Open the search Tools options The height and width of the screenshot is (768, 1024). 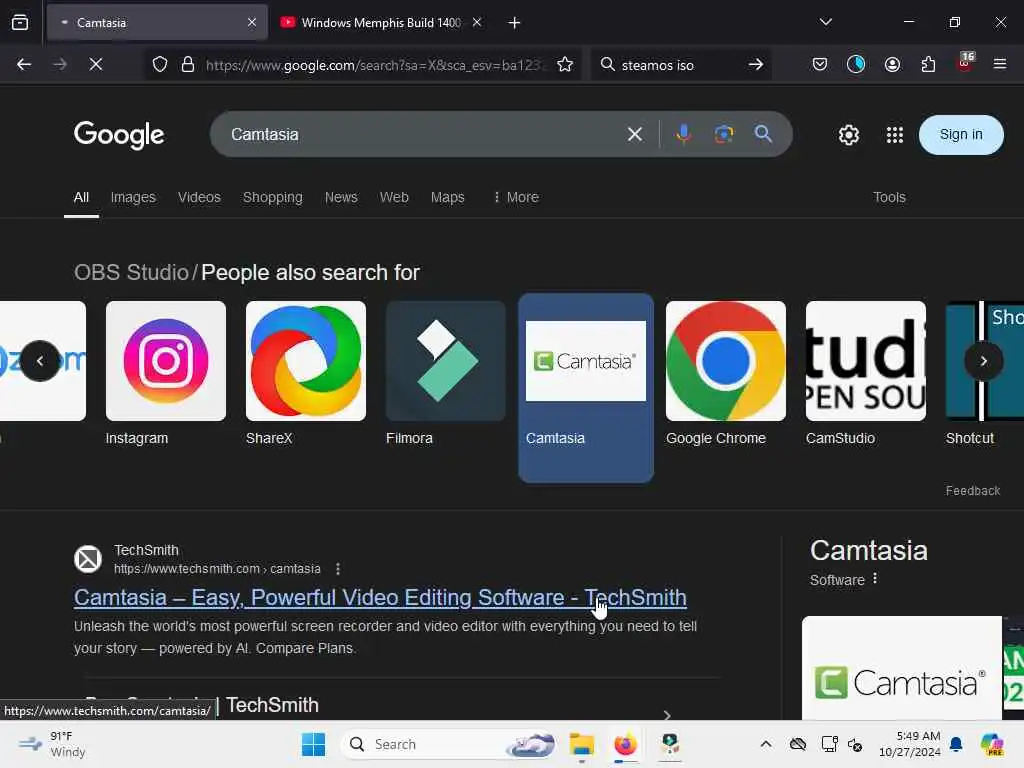point(889,197)
